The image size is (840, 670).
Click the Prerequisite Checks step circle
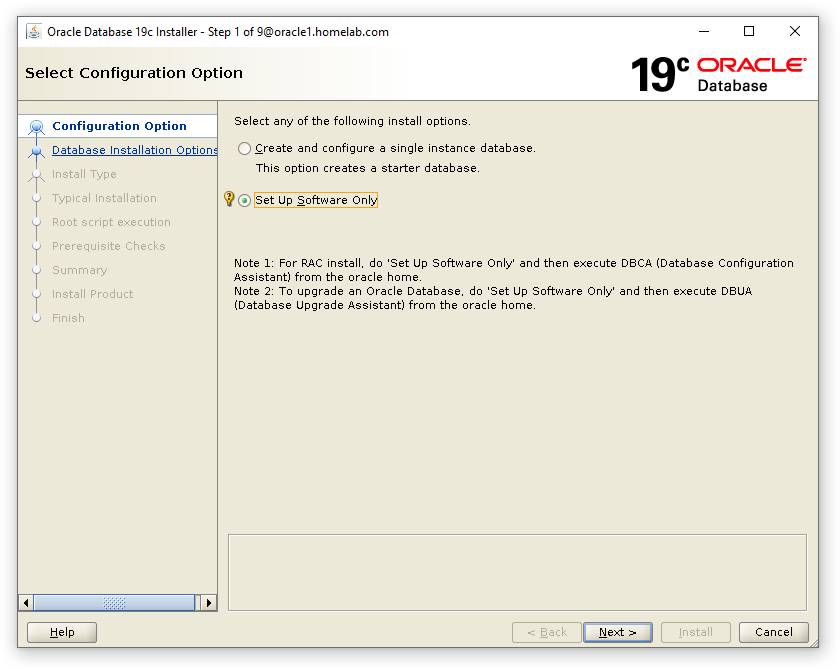(36, 246)
